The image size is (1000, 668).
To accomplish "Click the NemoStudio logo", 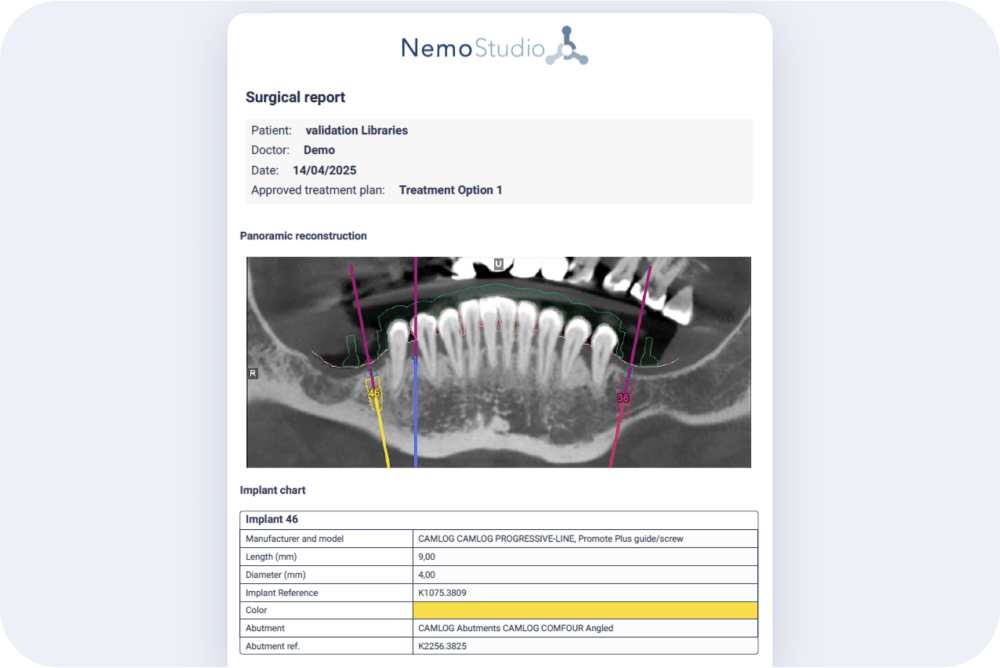I will click(x=494, y=47).
